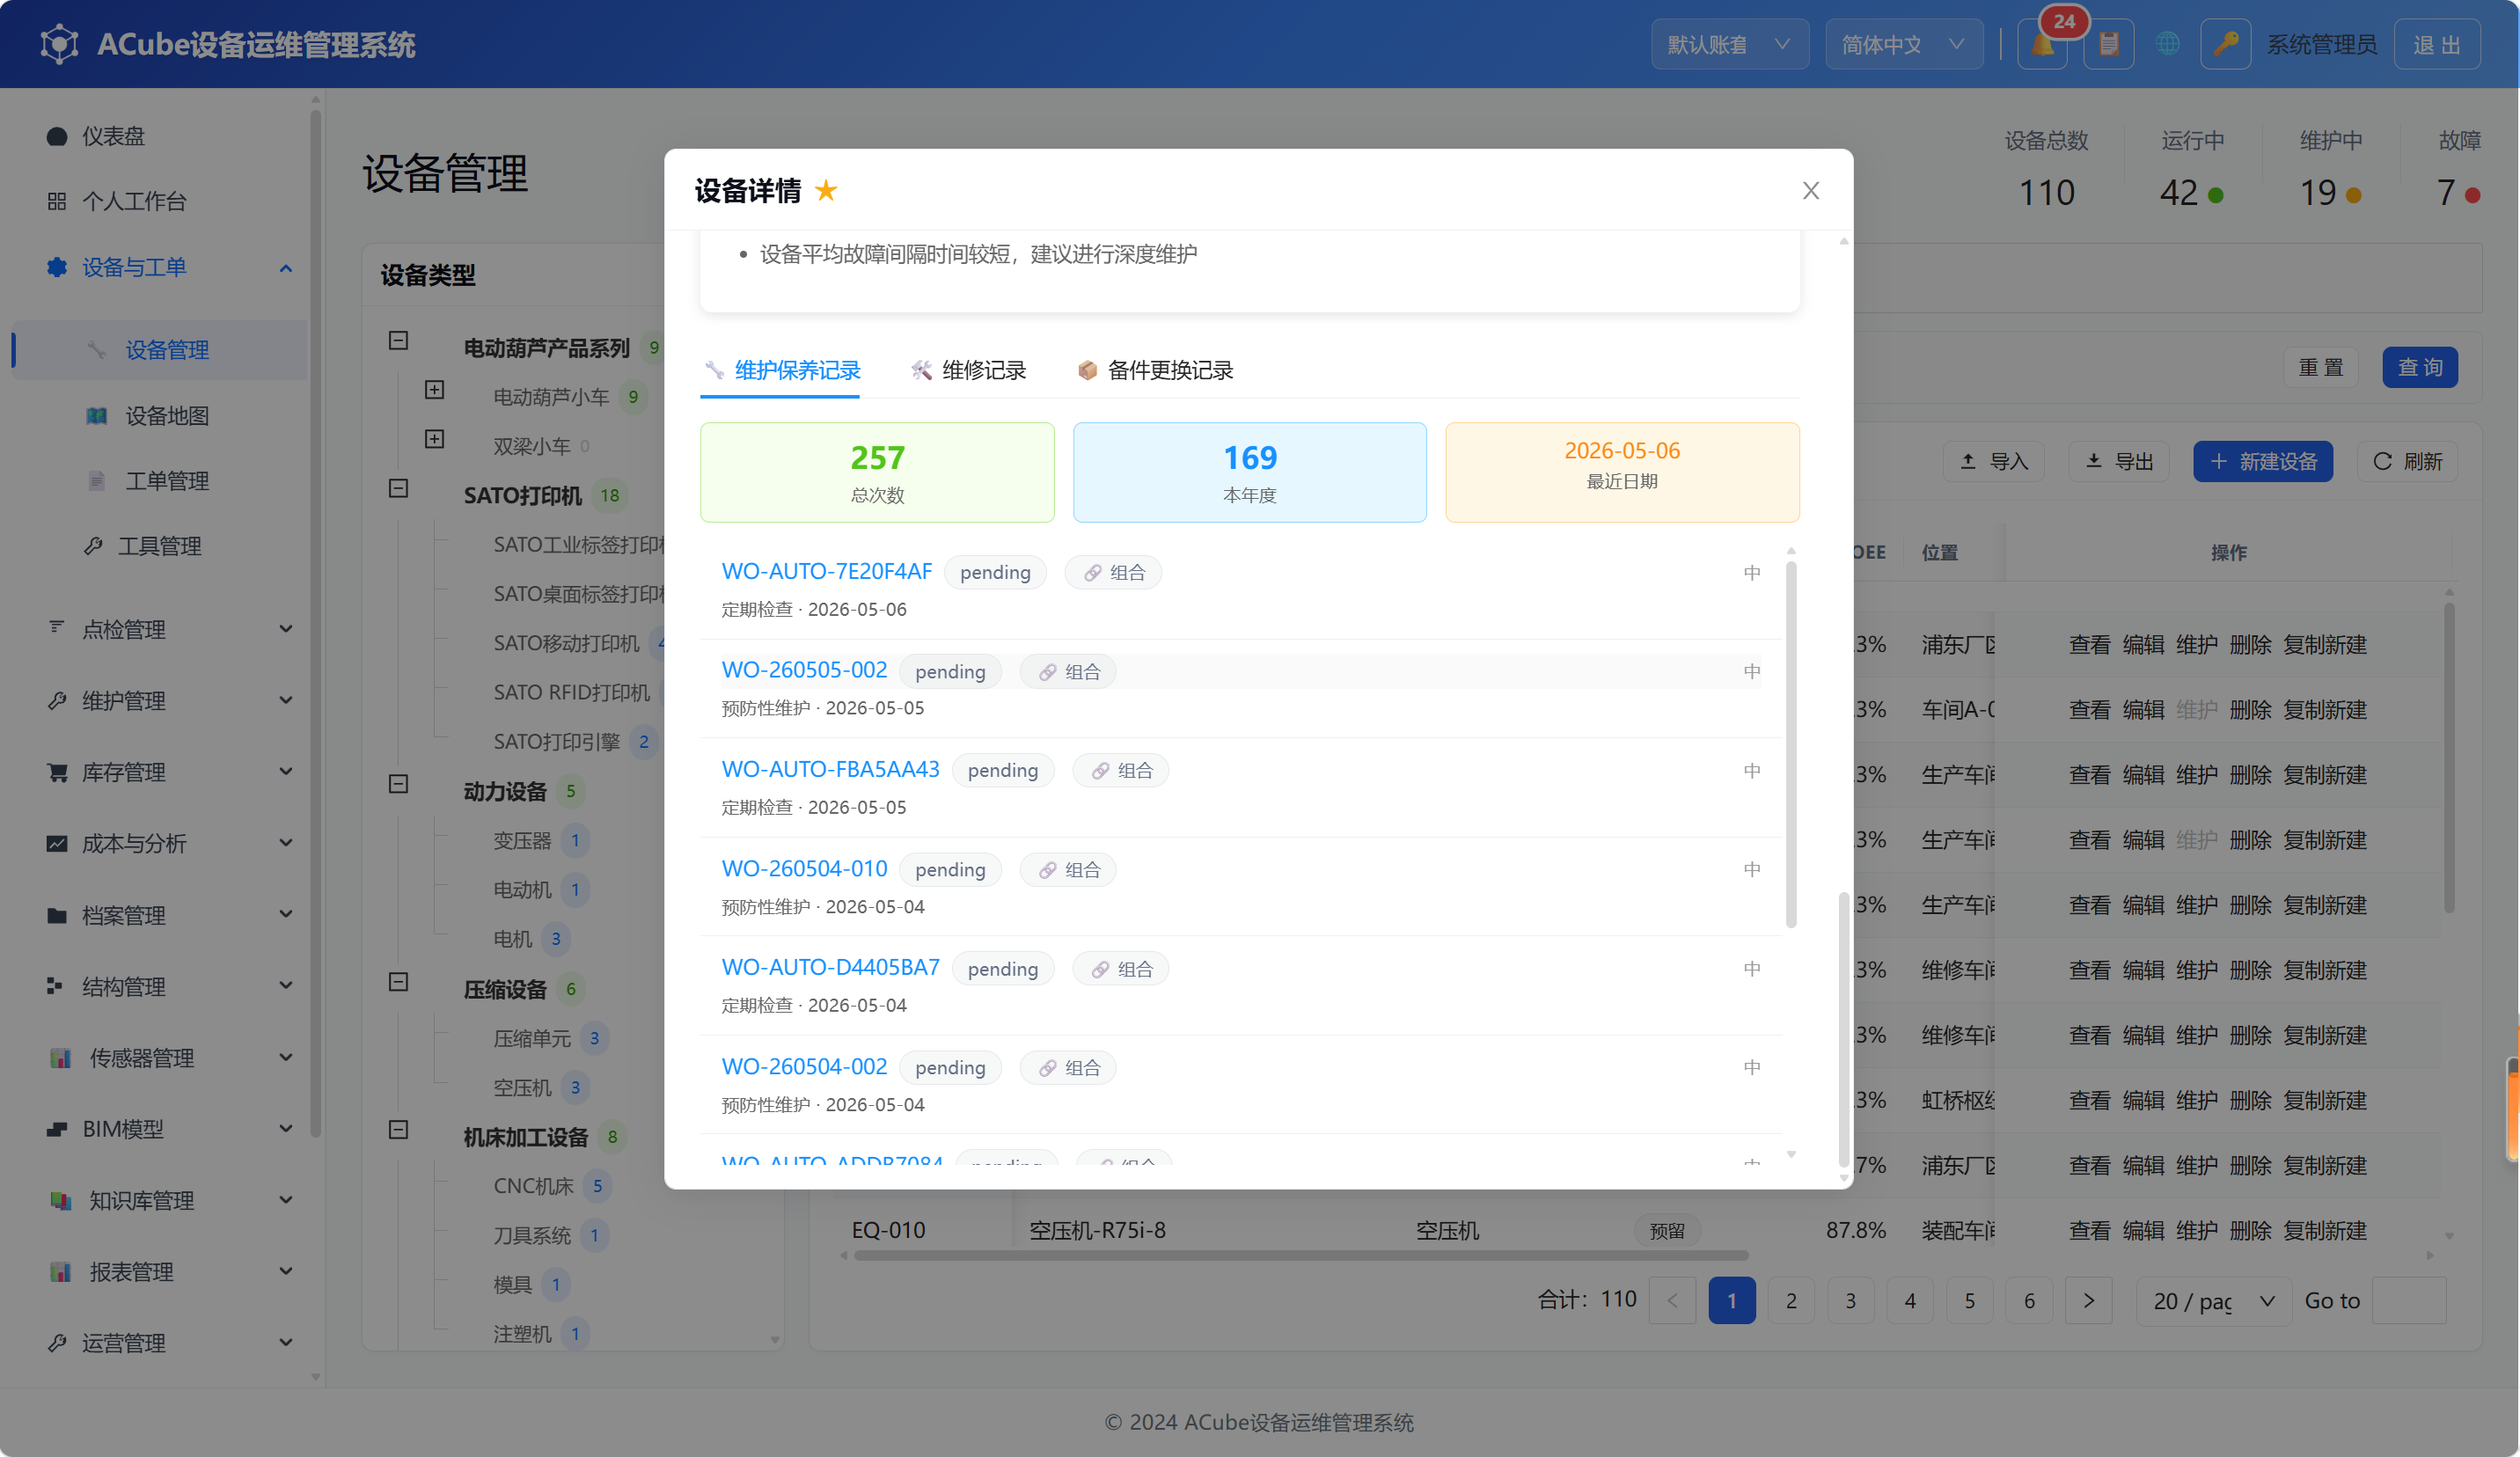Screen dimensions: 2520x1457
Task: Click the 刷新 refresh button
Action: 2407,462
